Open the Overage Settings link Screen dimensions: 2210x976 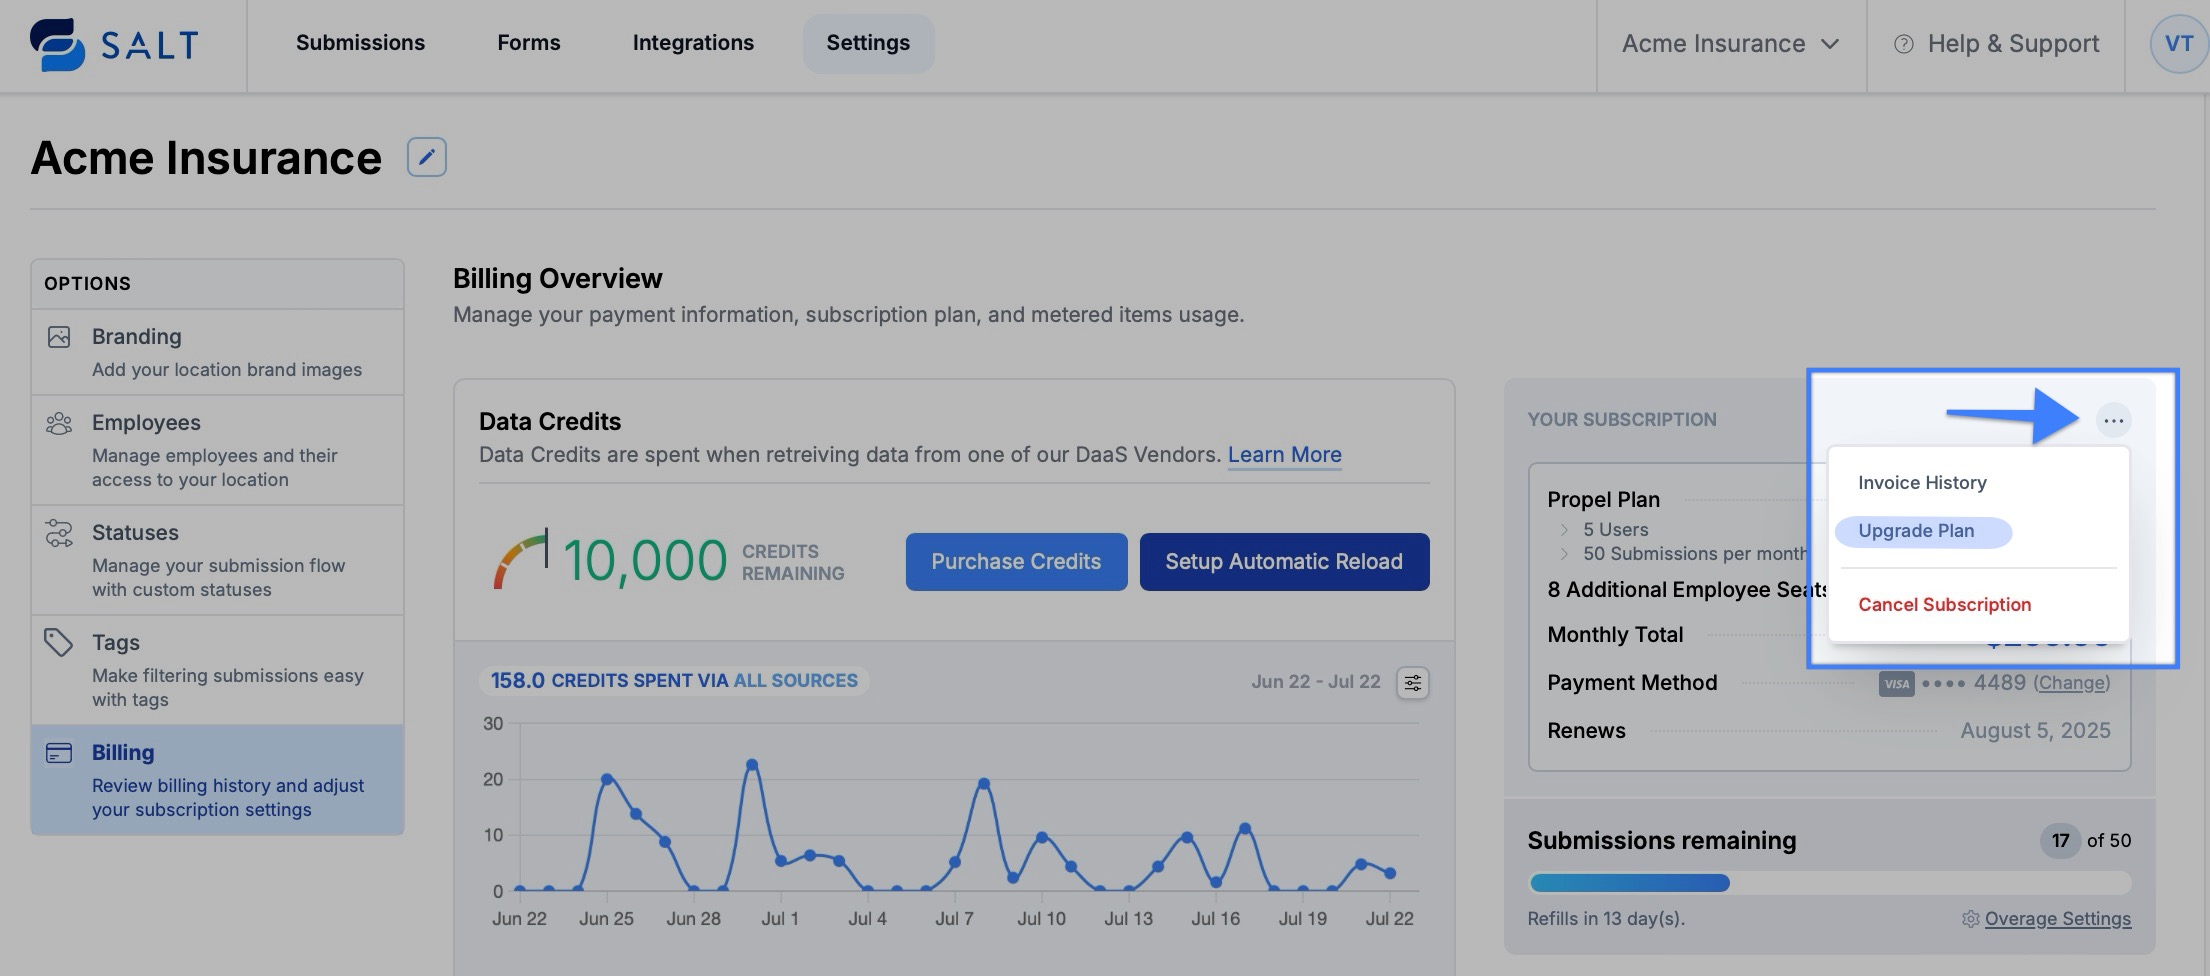click(2057, 919)
